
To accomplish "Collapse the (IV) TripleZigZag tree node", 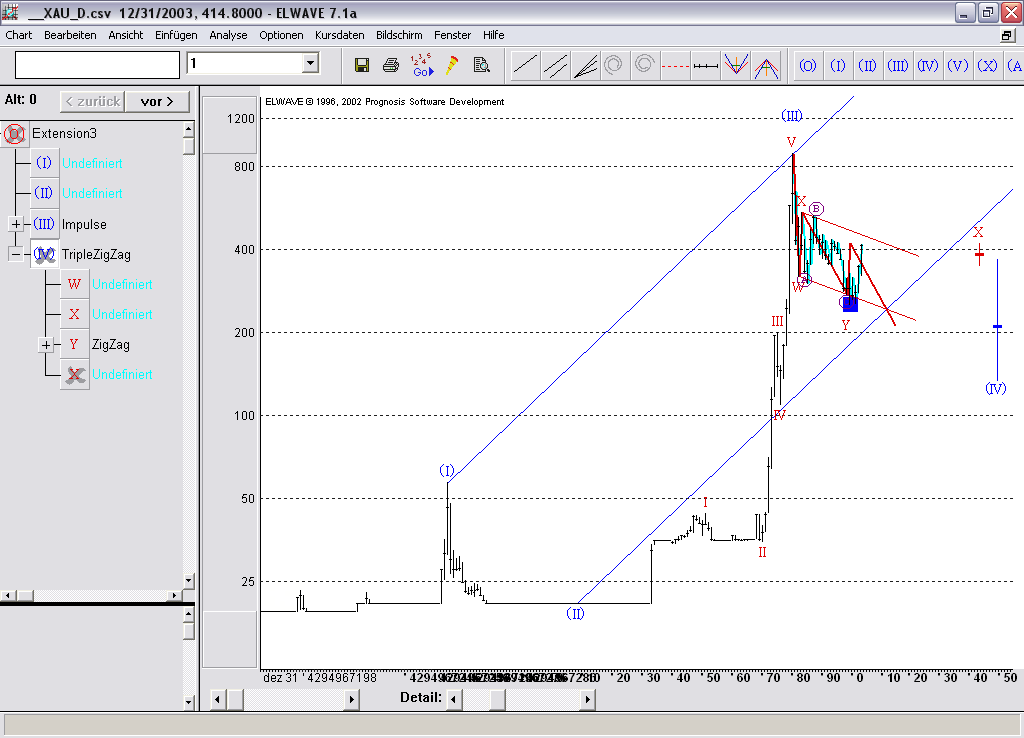I will [x=15, y=254].
